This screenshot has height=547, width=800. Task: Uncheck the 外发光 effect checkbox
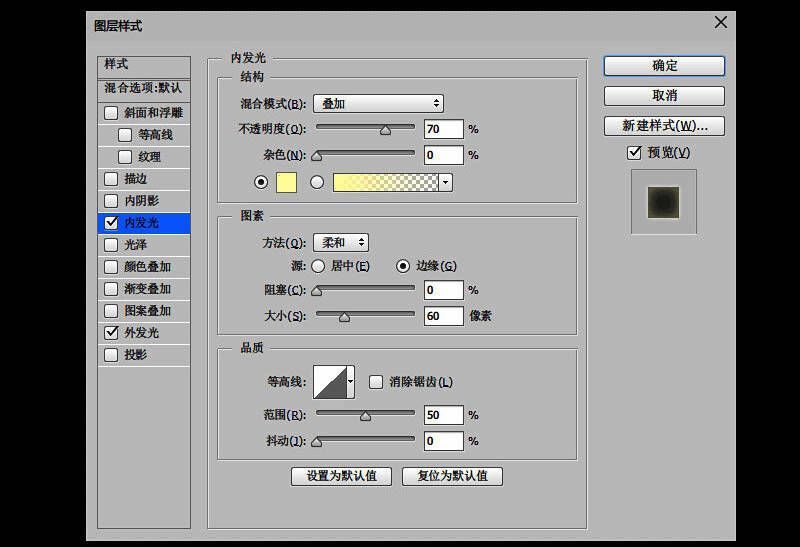pos(111,333)
